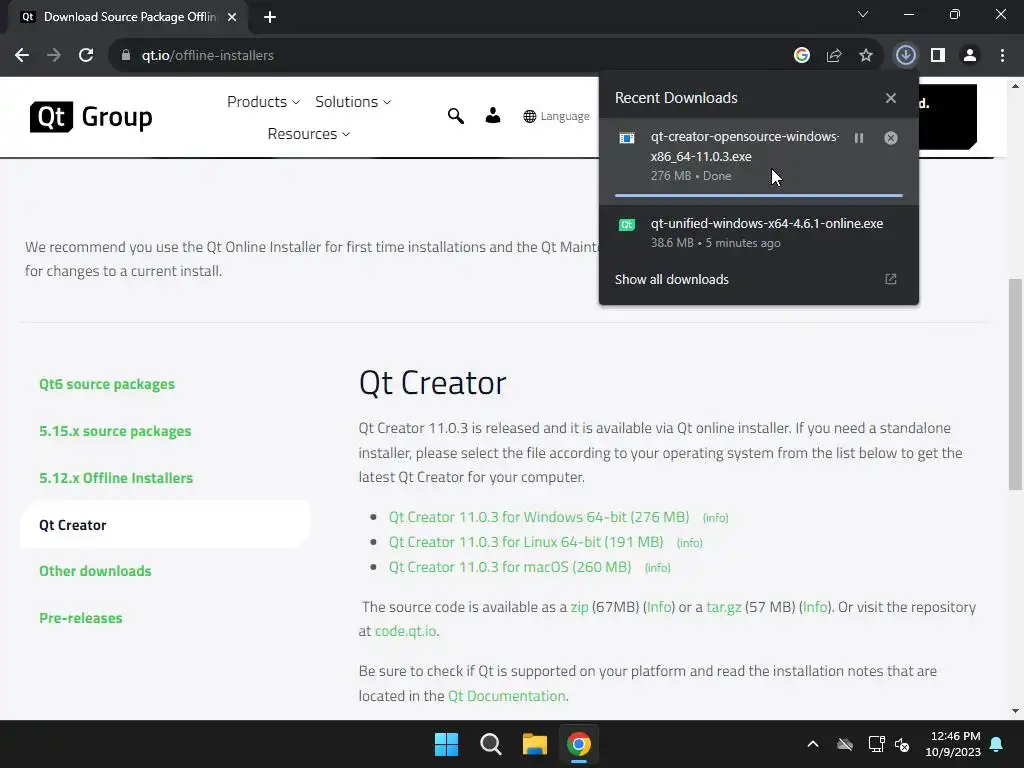
Task: Click the padlock site info icon
Action: pyautogui.click(x=126, y=56)
